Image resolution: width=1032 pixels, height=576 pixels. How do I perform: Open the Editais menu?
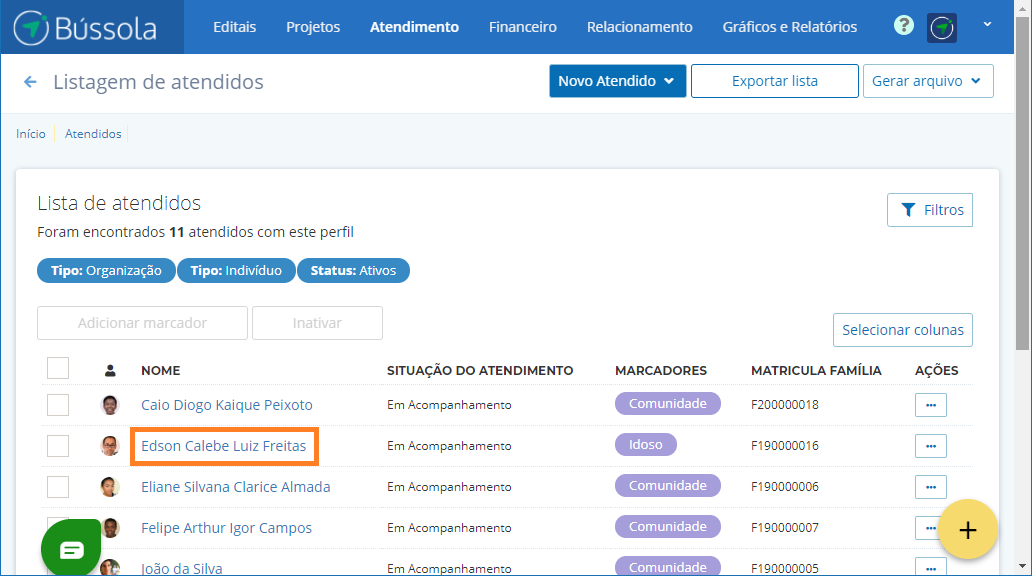(x=234, y=27)
